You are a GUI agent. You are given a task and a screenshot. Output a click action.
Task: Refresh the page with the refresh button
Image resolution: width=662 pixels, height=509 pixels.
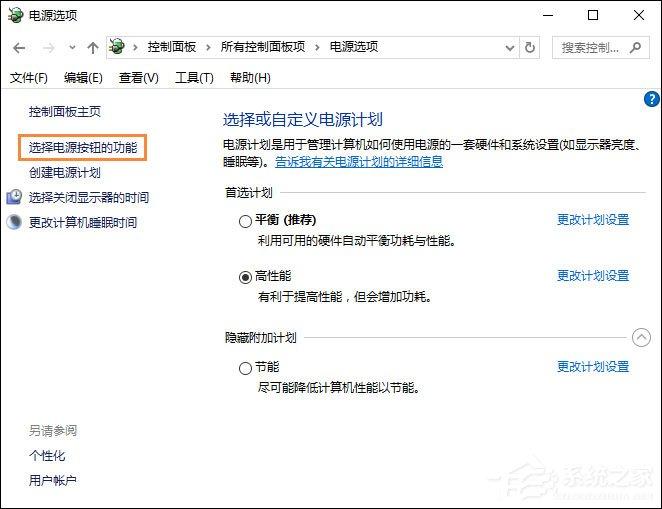point(530,47)
